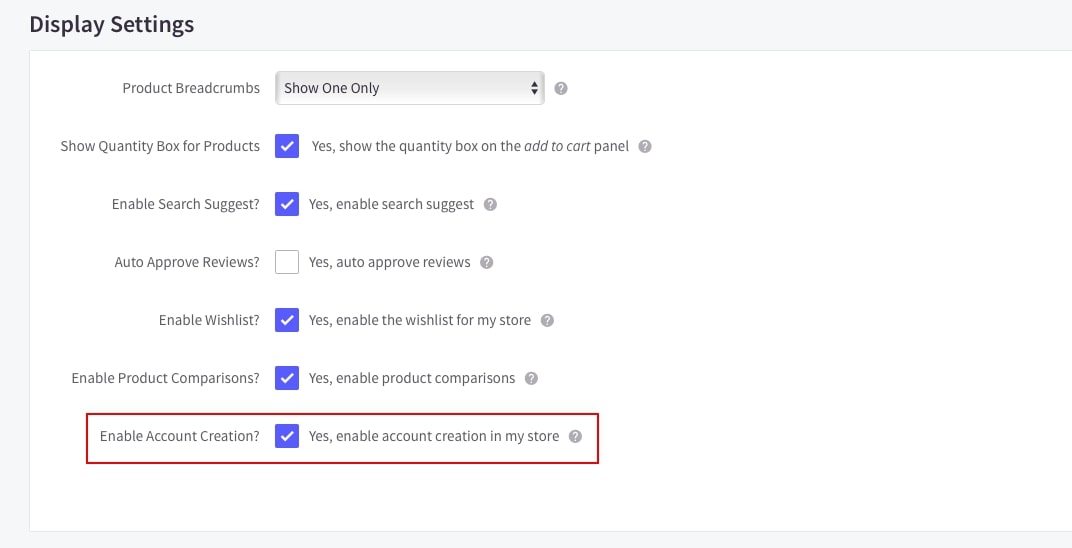Click help icon beside quantity box option

click(x=645, y=146)
